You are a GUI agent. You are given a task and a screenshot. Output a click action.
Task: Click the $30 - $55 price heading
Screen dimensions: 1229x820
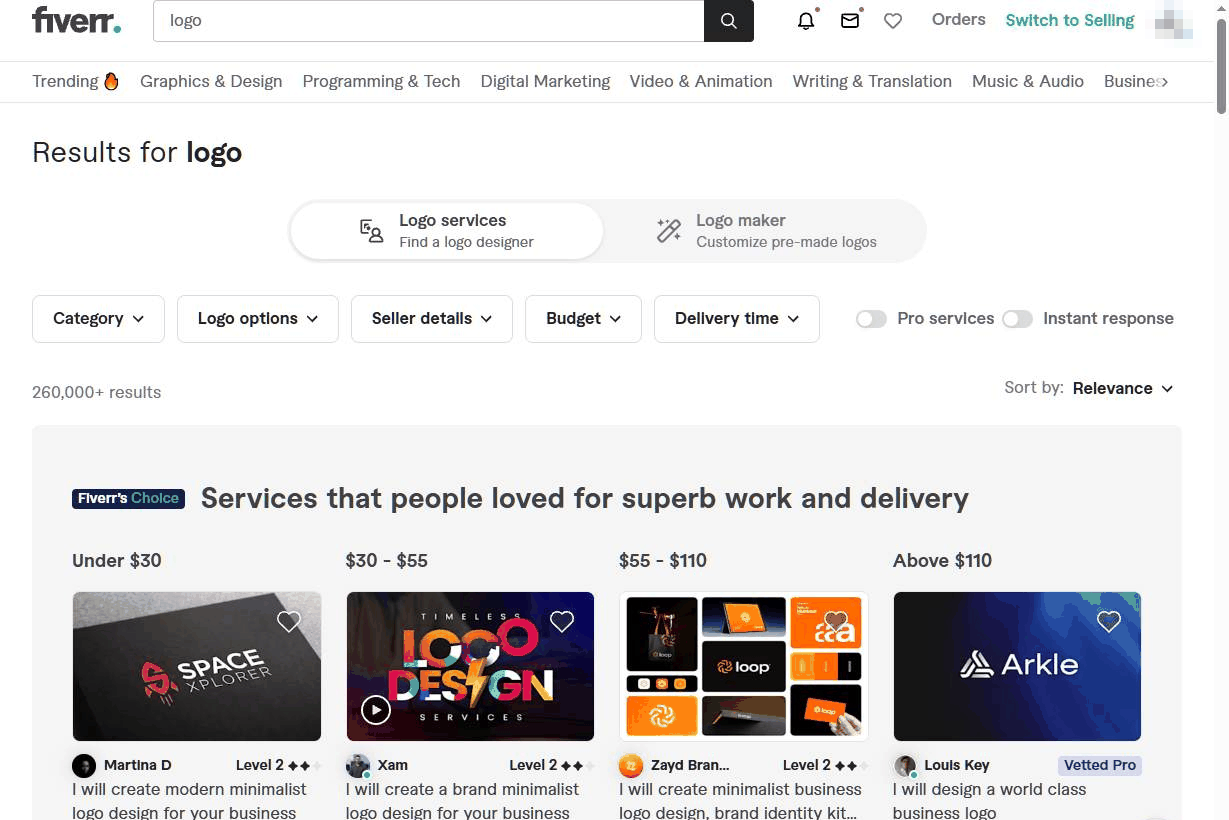pyautogui.click(x=387, y=560)
